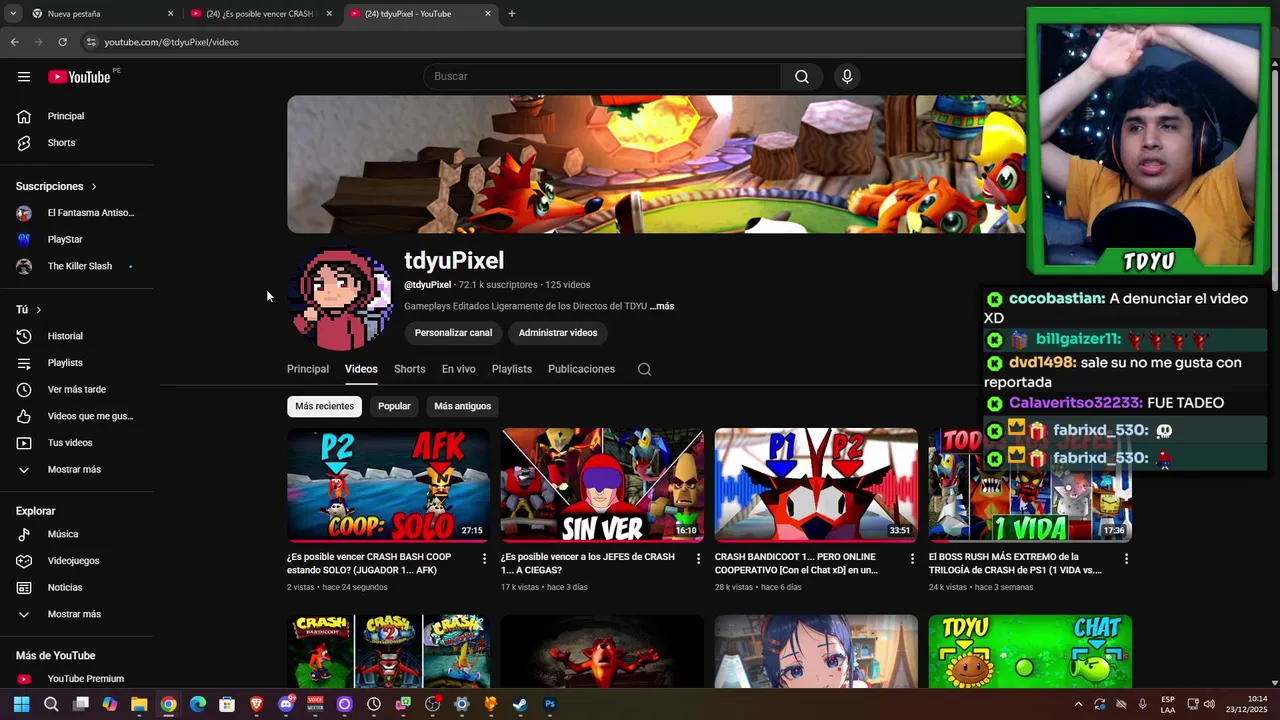
Task: Click inside the Buscar search field
Action: pos(602,77)
